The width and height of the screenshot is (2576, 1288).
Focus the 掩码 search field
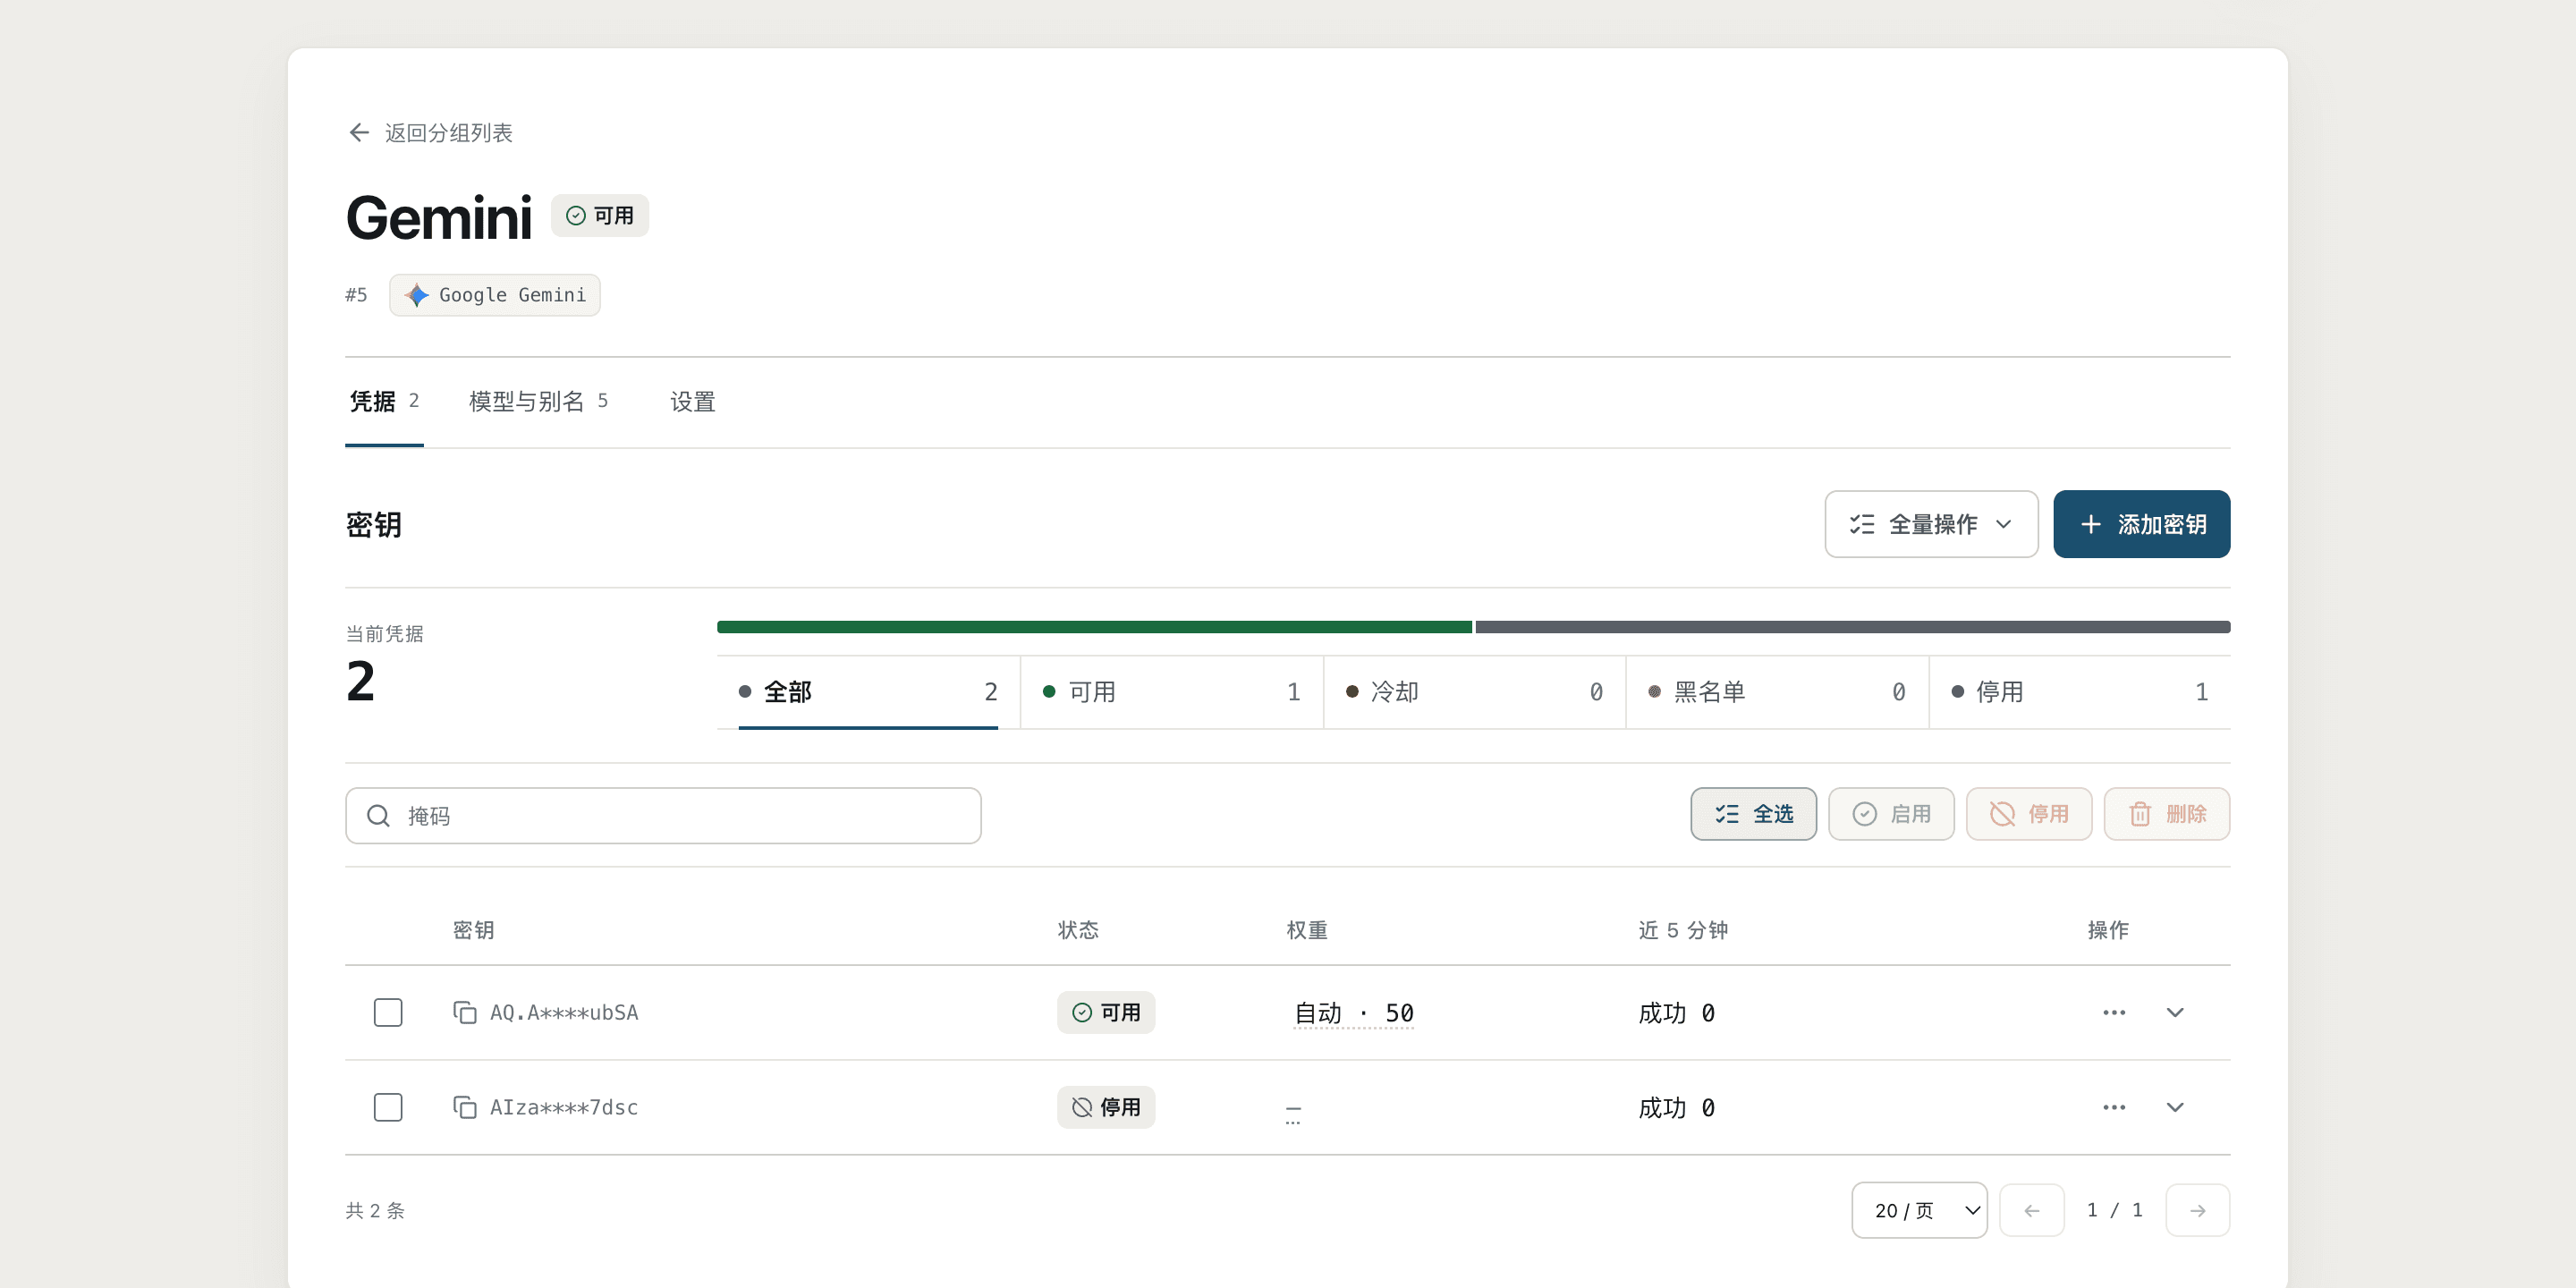tap(663, 816)
